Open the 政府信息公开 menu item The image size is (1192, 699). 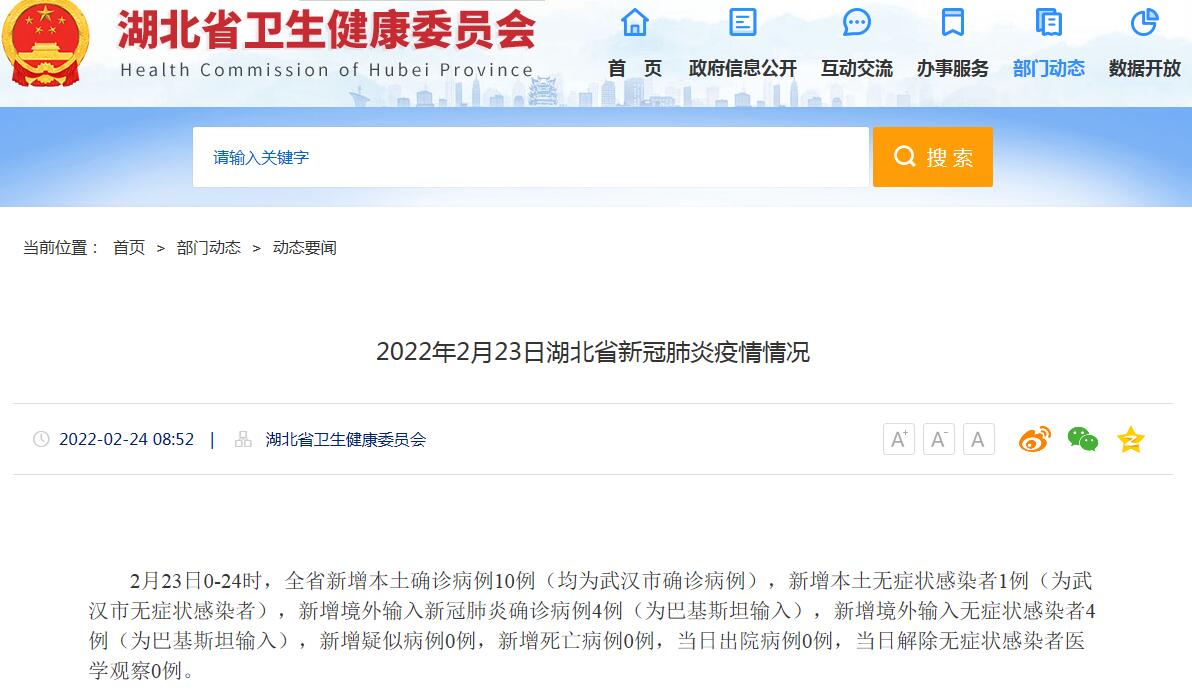(742, 68)
